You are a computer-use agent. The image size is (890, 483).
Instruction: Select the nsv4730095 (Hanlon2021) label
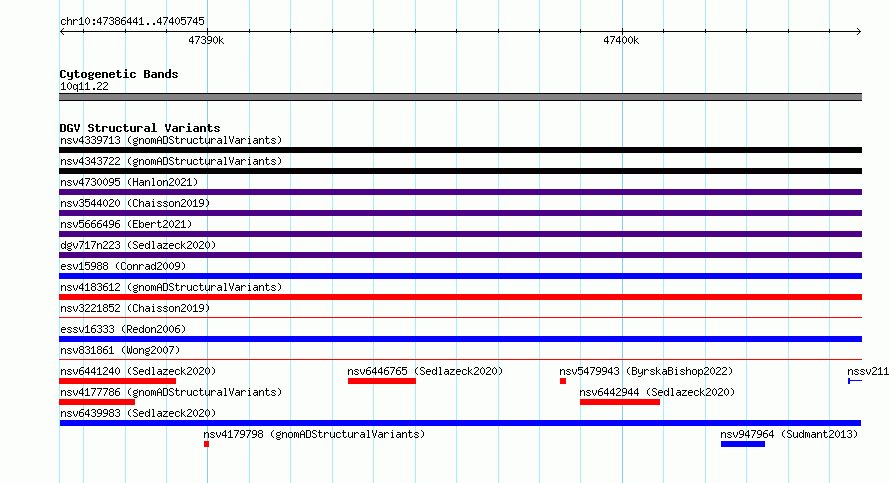tap(129, 182)
